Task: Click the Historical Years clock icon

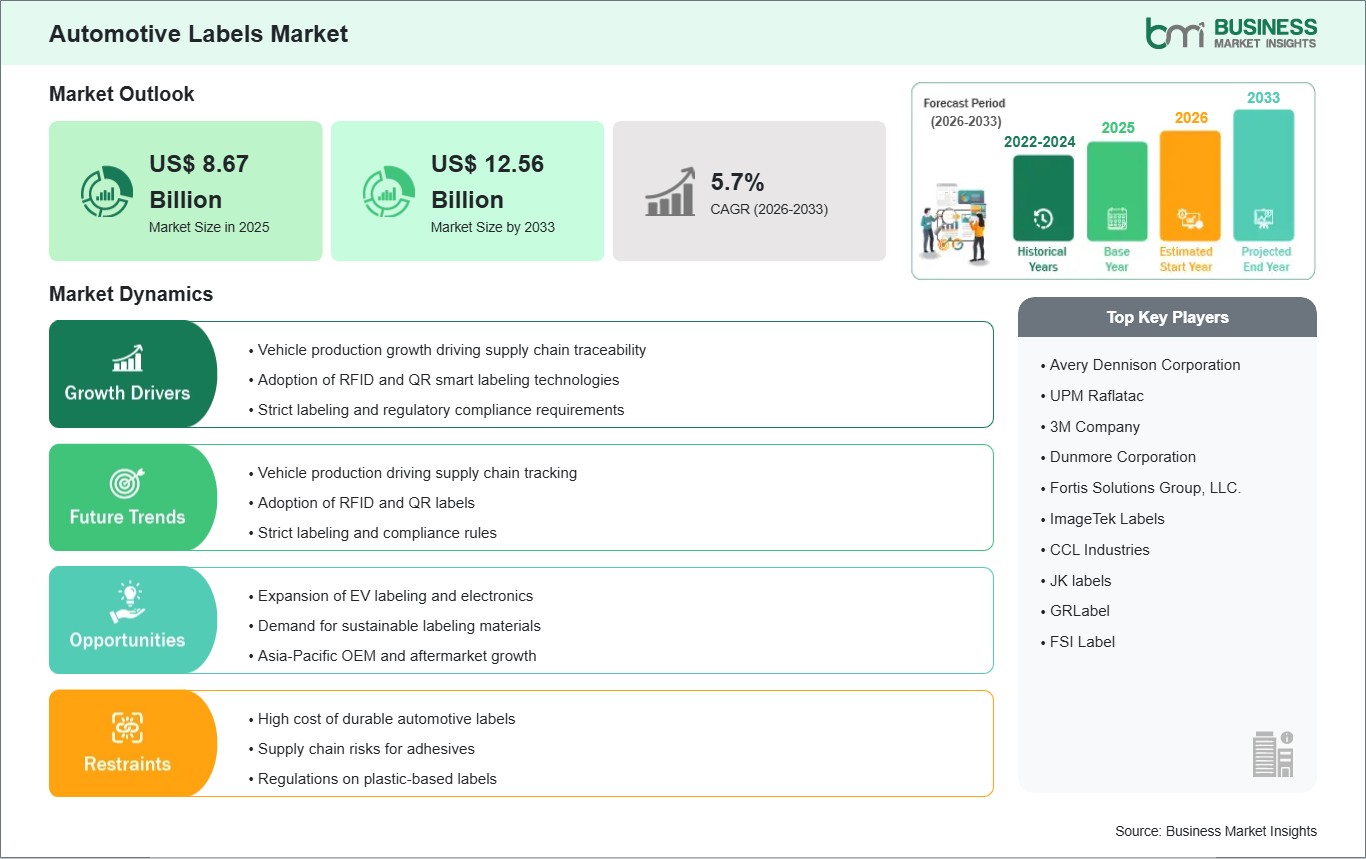Action: pos(1042,219)
